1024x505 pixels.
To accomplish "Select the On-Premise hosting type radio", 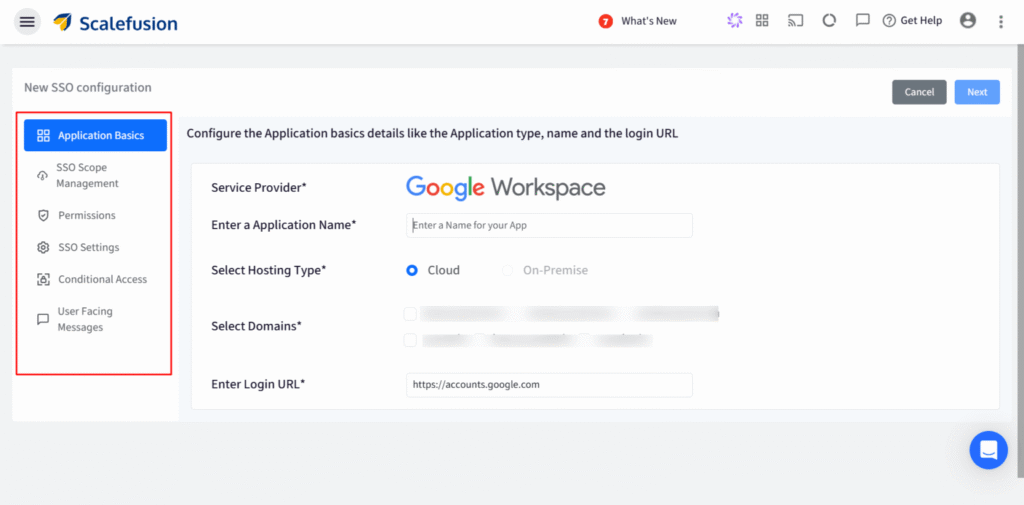I will pos(507,270).
